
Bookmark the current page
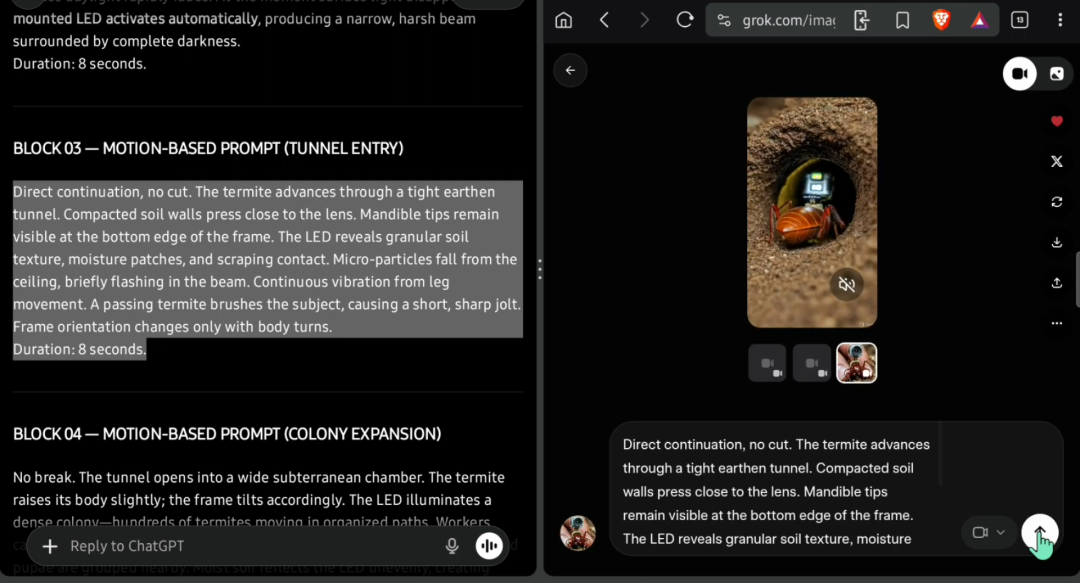coord(902,21)
